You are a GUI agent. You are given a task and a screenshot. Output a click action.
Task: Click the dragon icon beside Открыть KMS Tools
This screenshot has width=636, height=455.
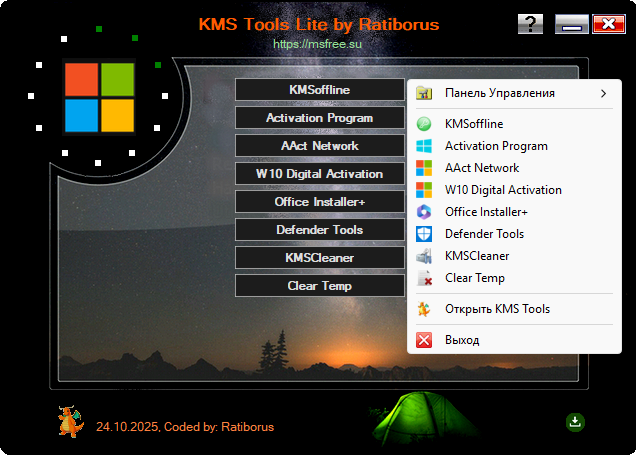click(424, 309)
